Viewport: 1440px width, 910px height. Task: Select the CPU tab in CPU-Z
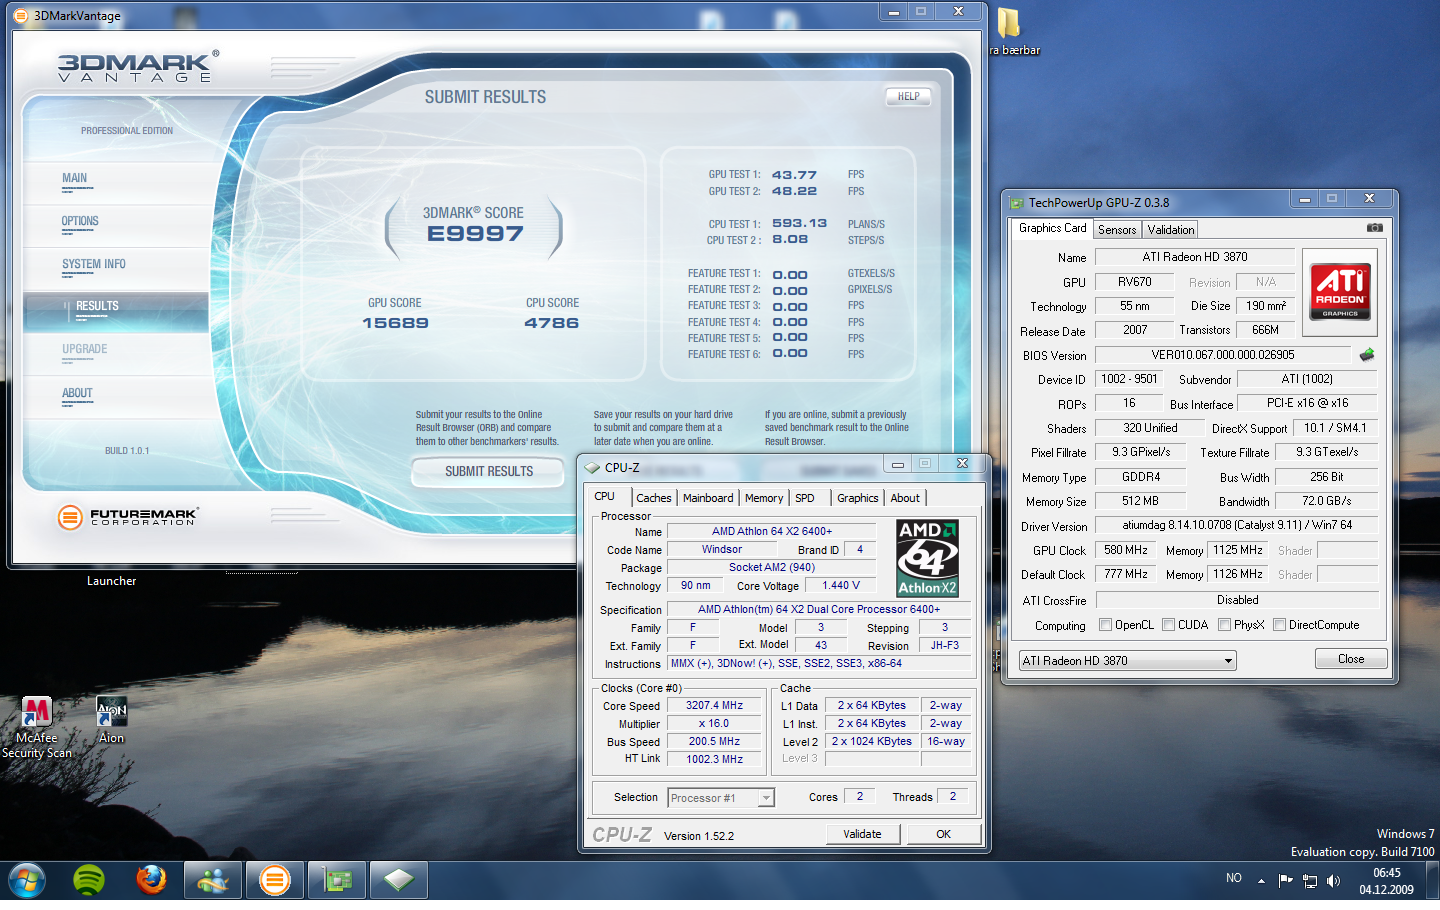605,496
